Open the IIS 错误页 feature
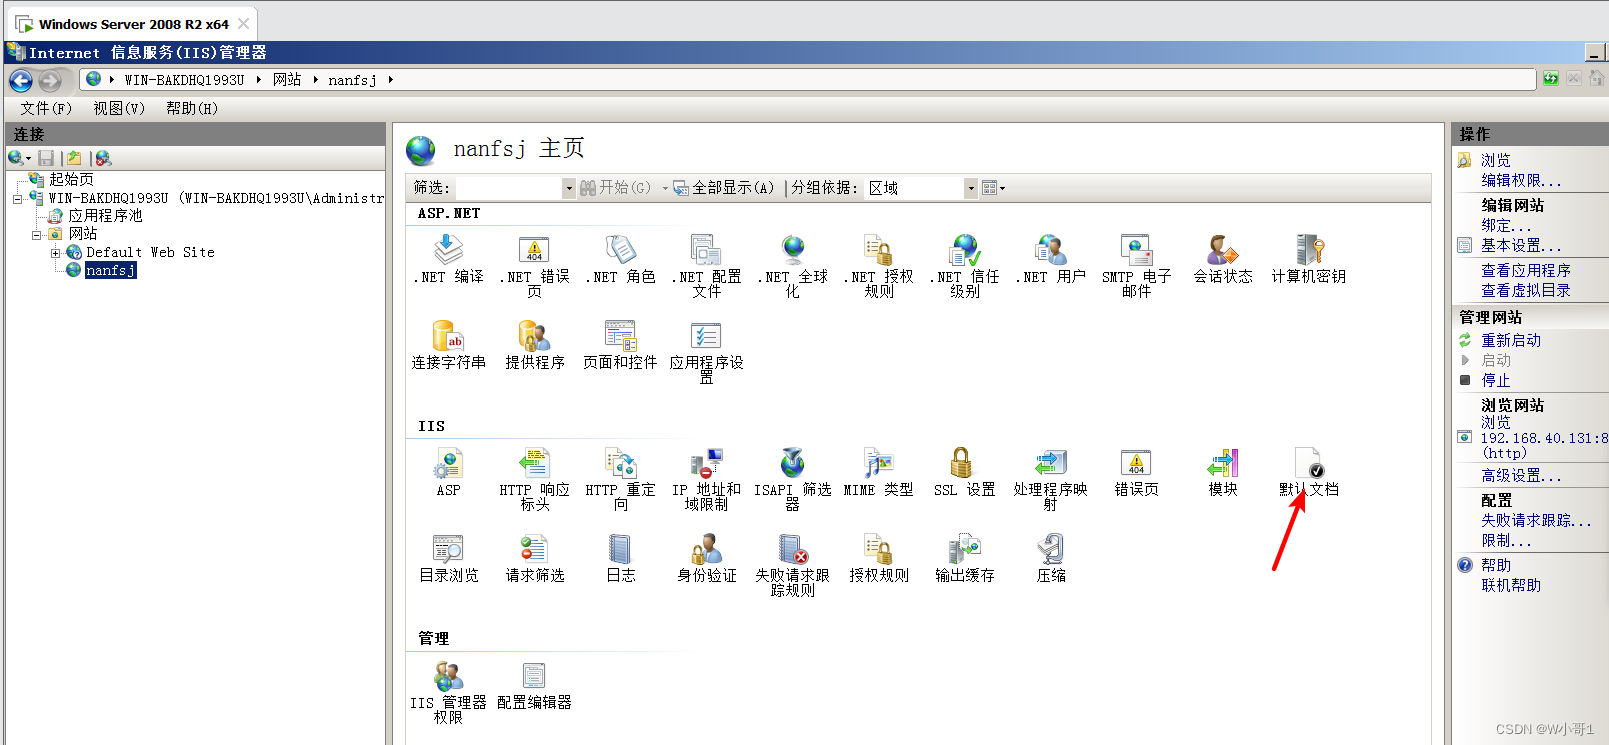This screenshot has width=1609, height=745. click(1136, 472)
